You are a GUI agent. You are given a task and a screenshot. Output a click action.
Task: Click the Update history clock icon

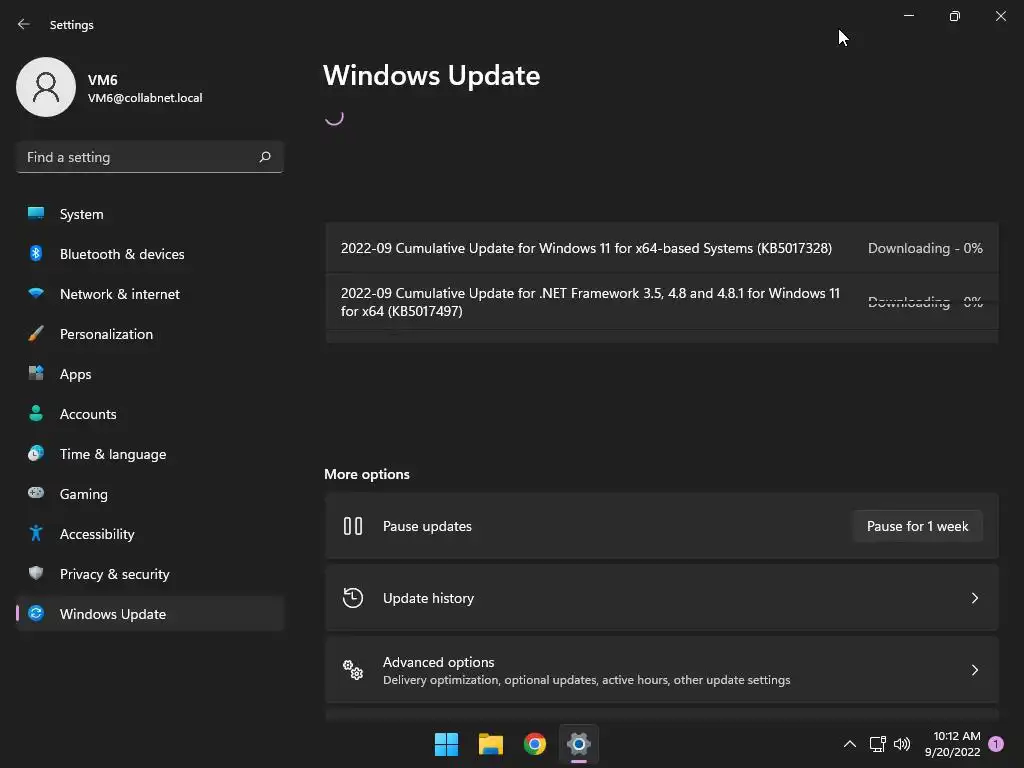click(353, 598)
